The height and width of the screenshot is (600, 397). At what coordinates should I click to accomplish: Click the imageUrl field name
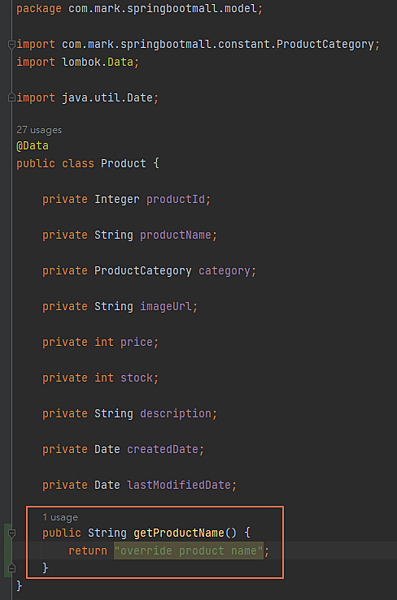pyautogui.click(x=165, y=307)
